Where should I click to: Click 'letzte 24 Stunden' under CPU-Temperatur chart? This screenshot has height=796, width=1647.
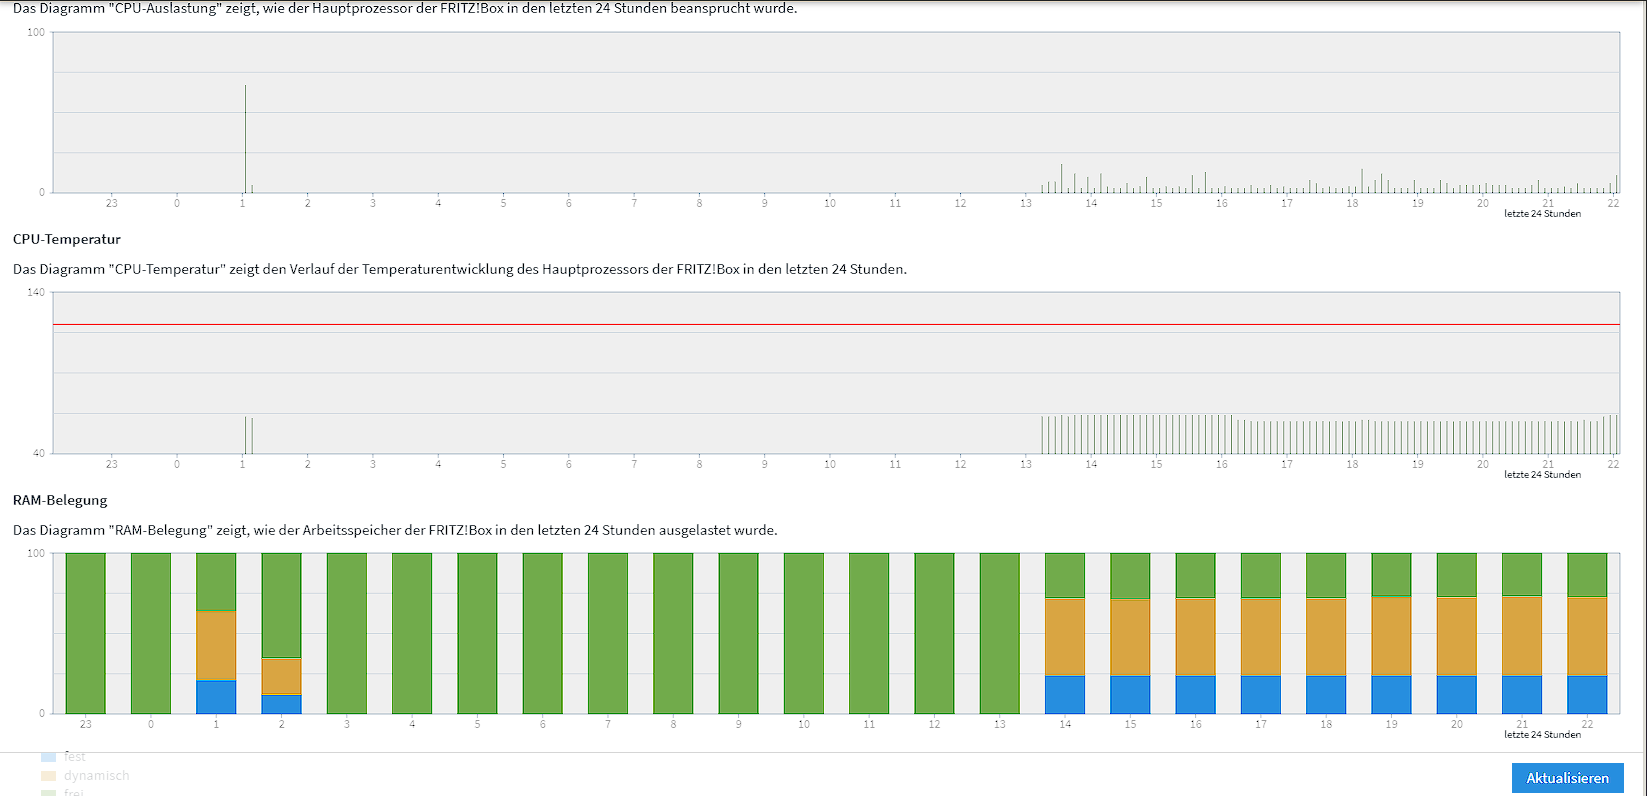click(1543, 475)
